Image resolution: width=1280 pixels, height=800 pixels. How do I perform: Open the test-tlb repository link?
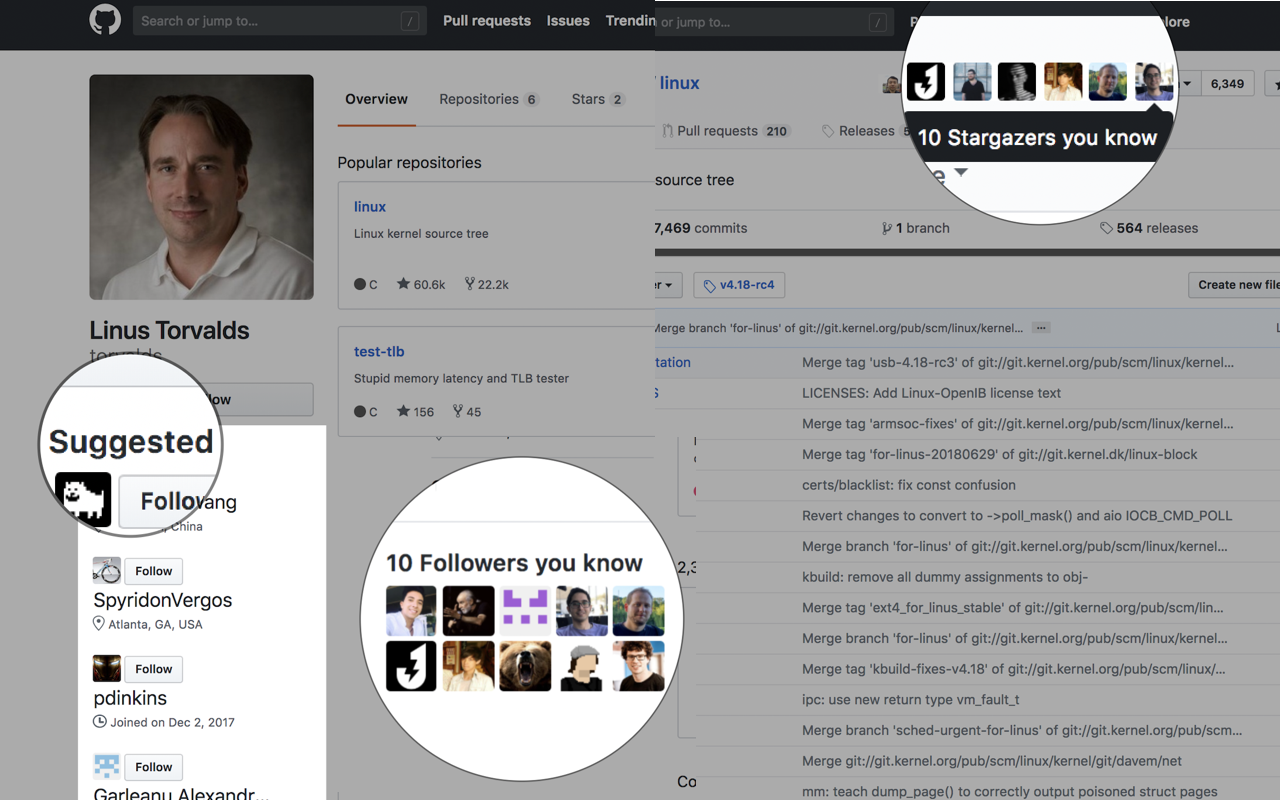coord(379,351)
